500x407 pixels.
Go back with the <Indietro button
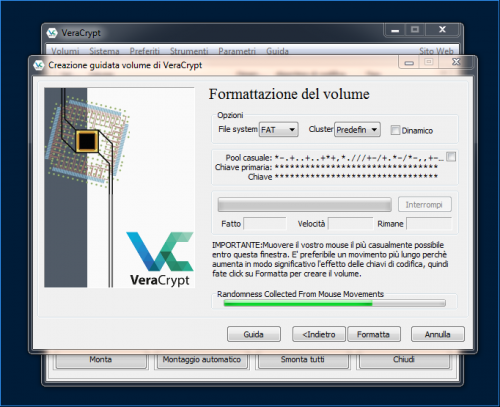pos(319,334)
